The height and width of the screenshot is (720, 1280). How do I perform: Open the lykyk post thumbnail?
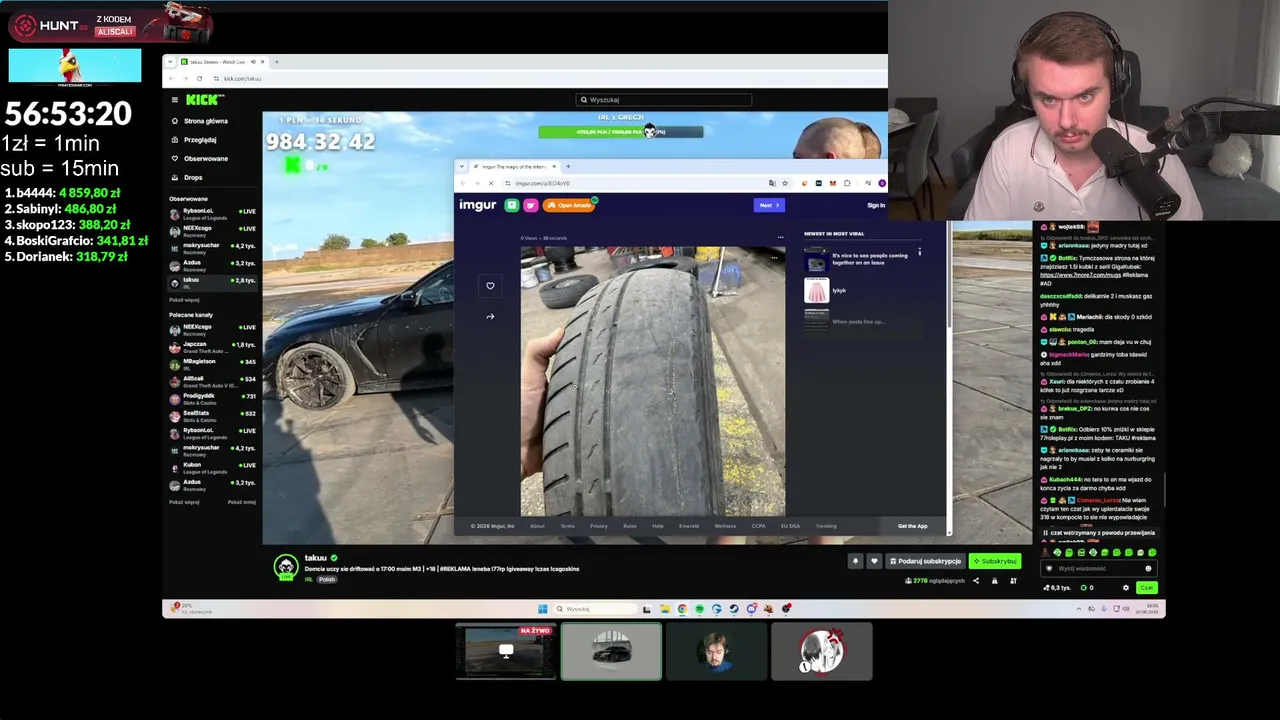(817, 291)
